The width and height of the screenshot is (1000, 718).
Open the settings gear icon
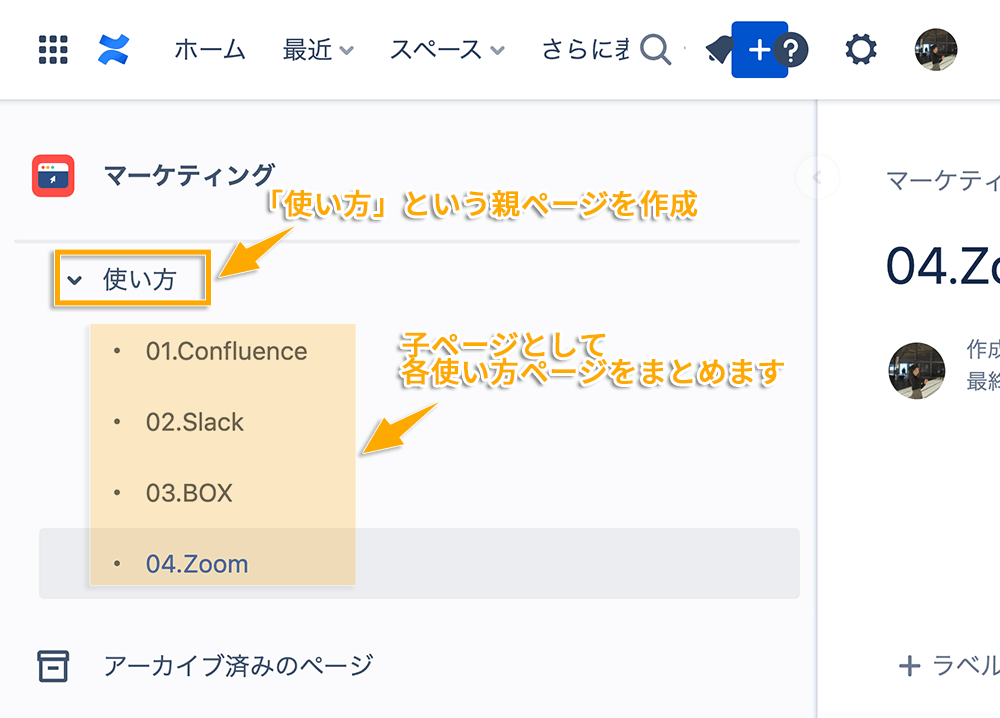pos(861,50)
